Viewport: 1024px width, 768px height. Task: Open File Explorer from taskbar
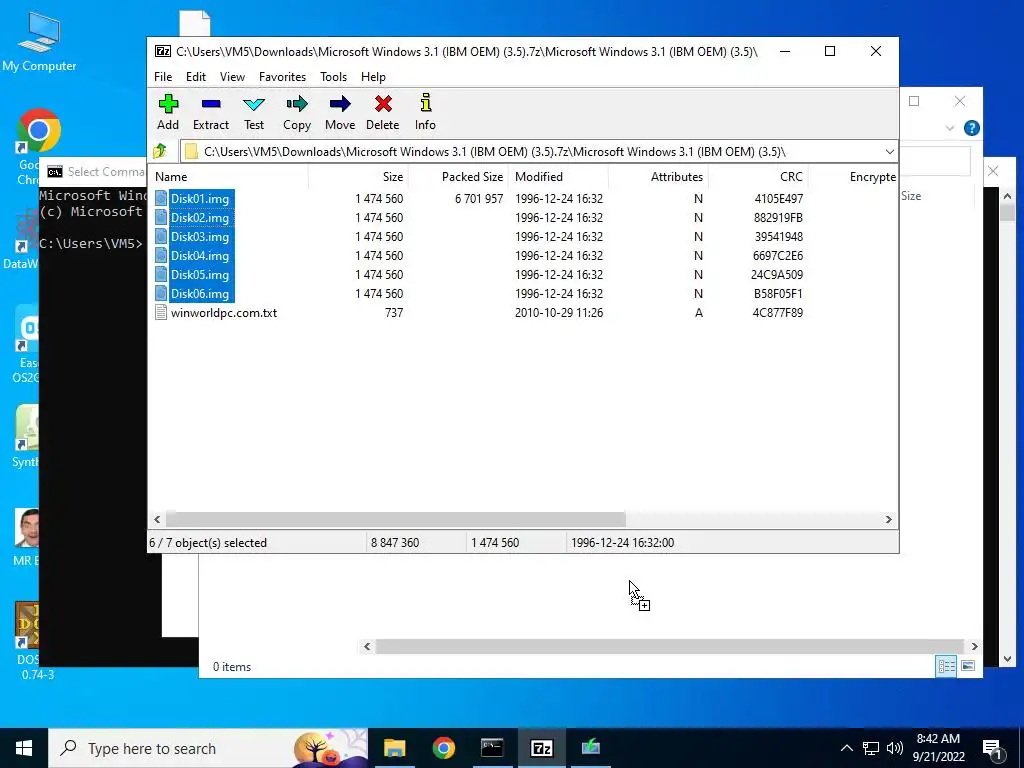click(x=394, y=748)
